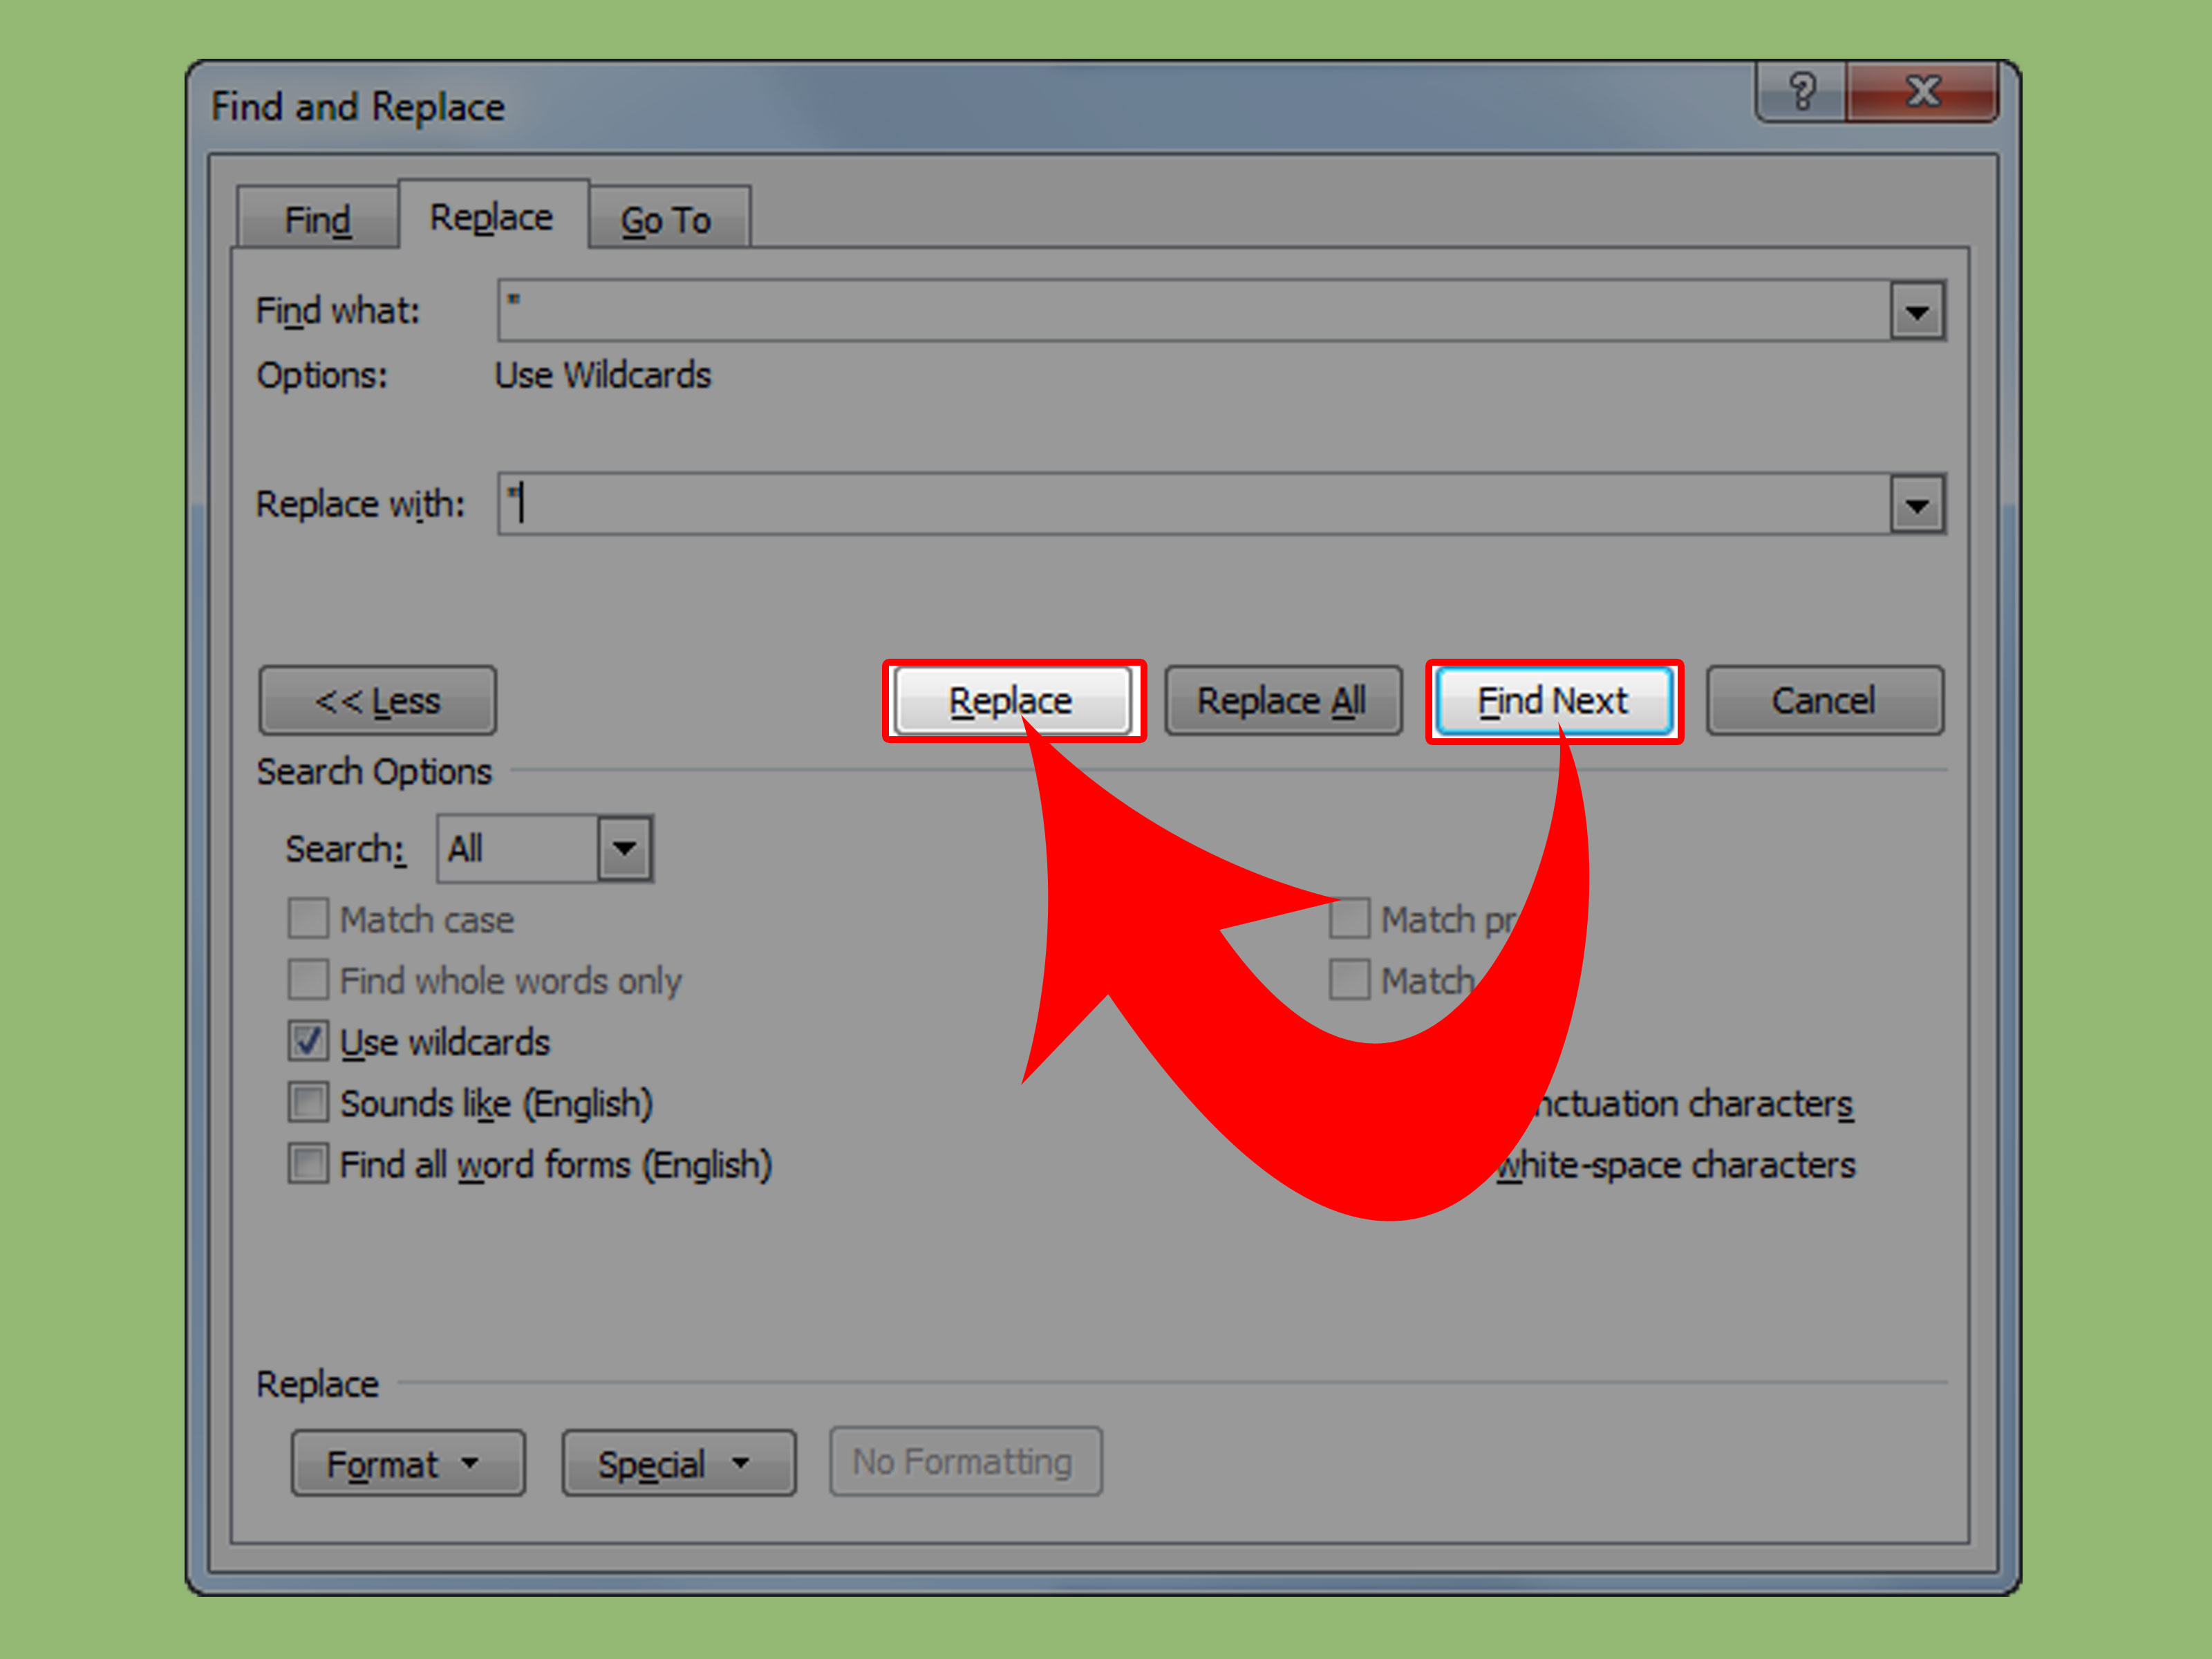Screen dimensions: 2212x1659
Task: Open the Format menu button
Action: (x=407, y=1464)
